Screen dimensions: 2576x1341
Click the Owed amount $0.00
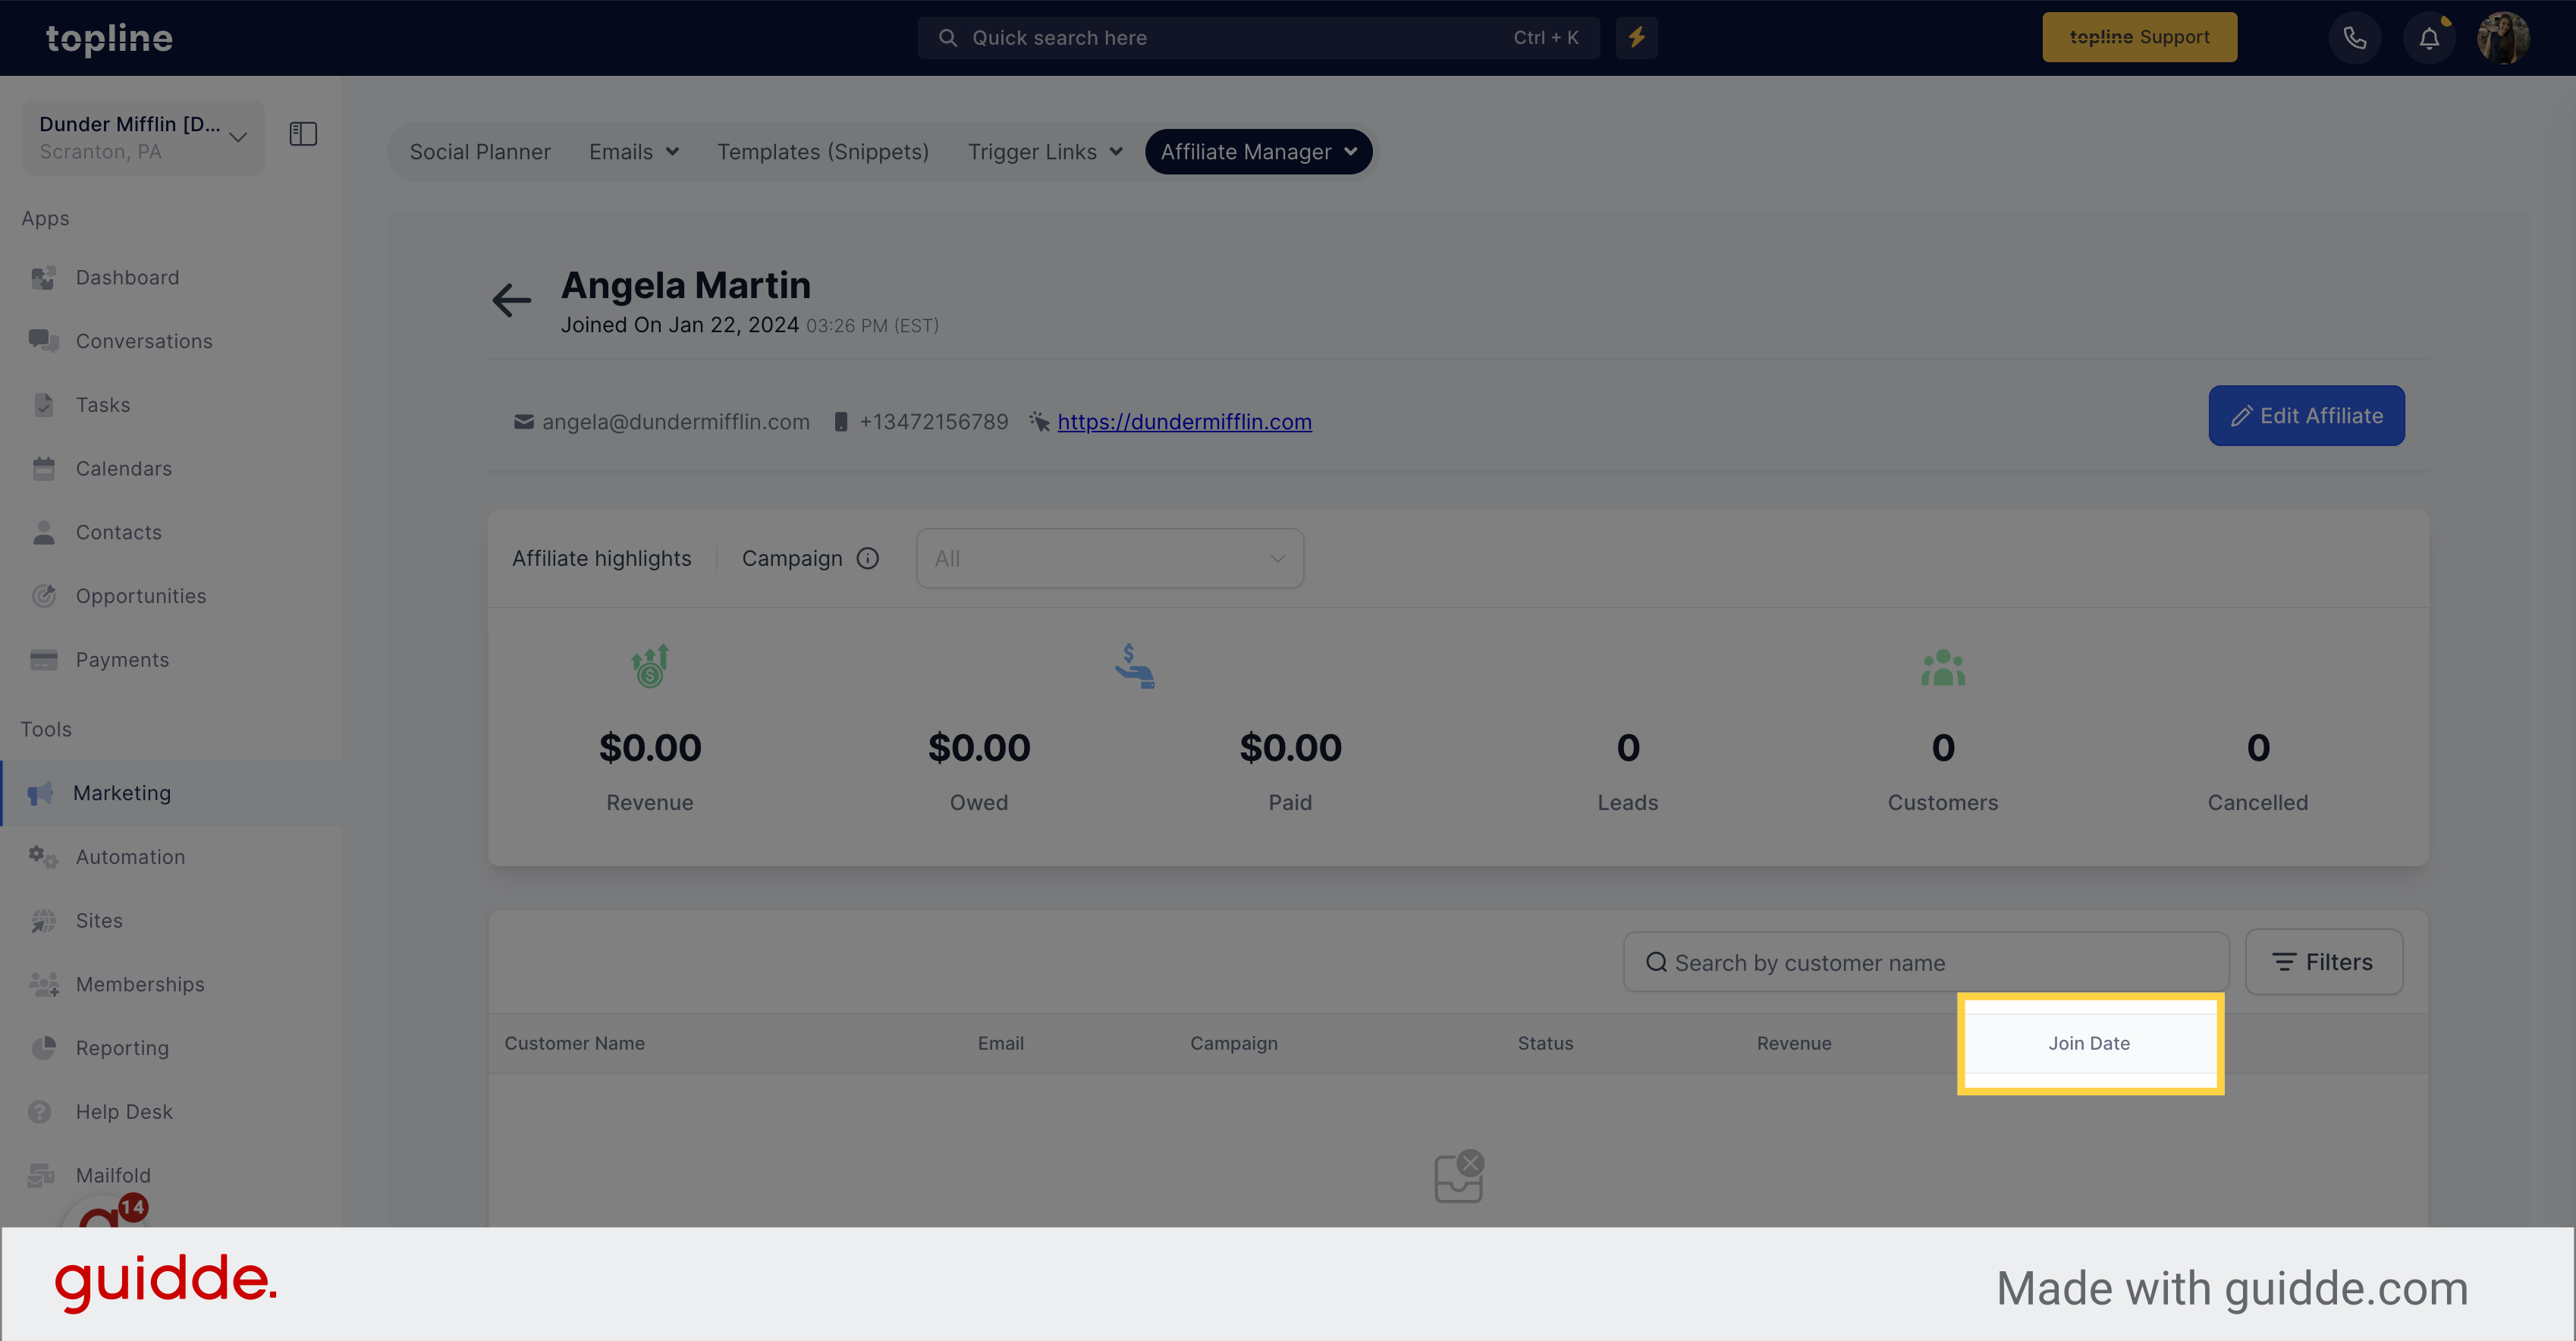coord(978,747)
